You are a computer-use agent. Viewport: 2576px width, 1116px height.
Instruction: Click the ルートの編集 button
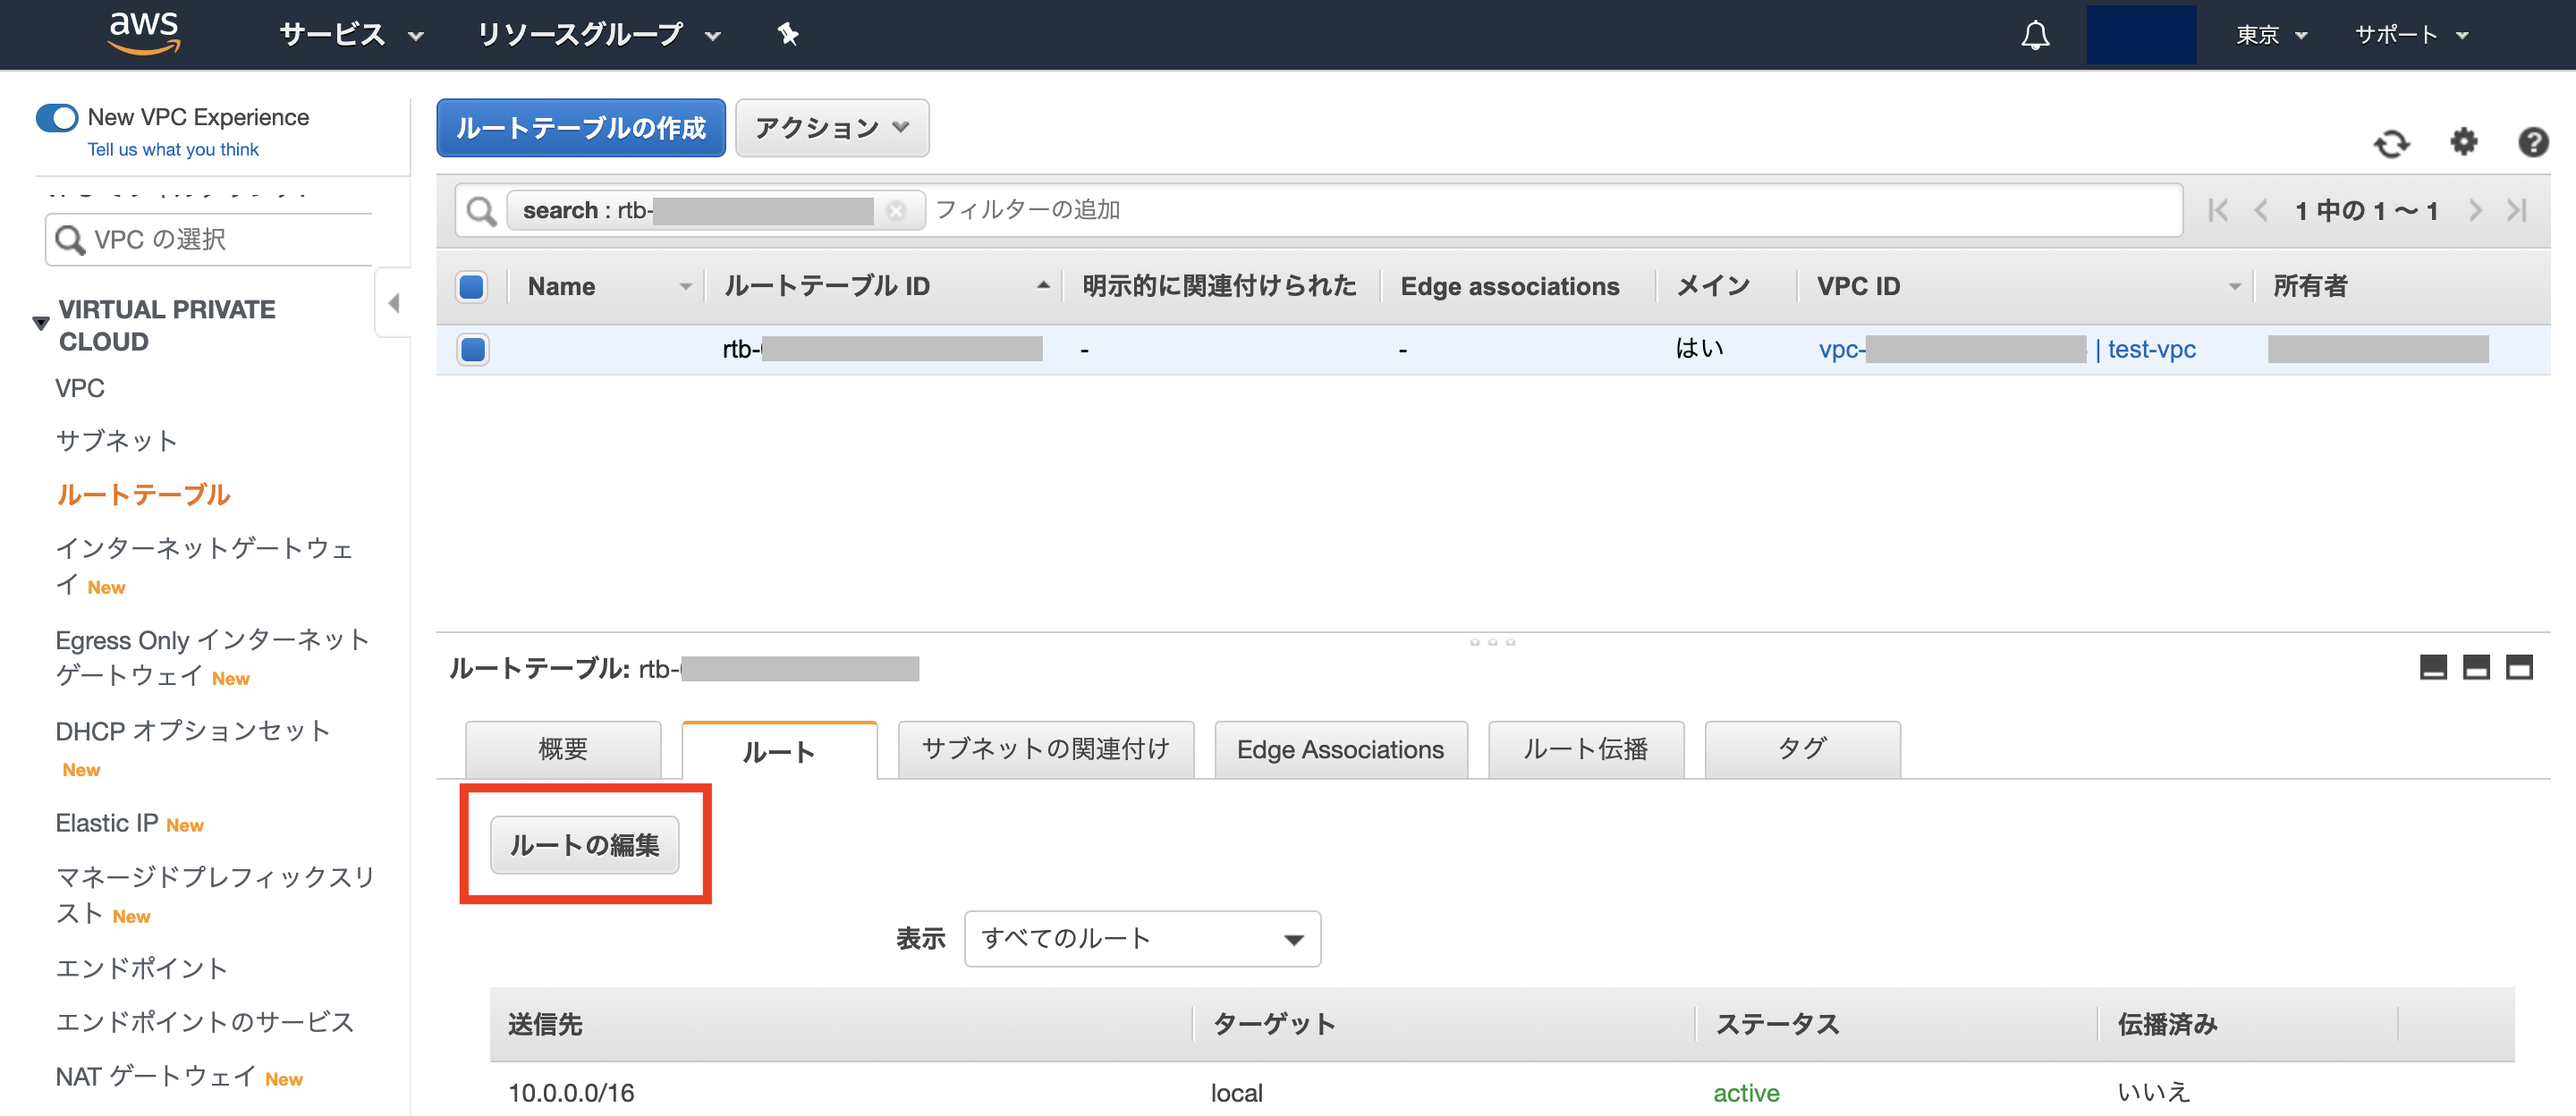(585, 845)
